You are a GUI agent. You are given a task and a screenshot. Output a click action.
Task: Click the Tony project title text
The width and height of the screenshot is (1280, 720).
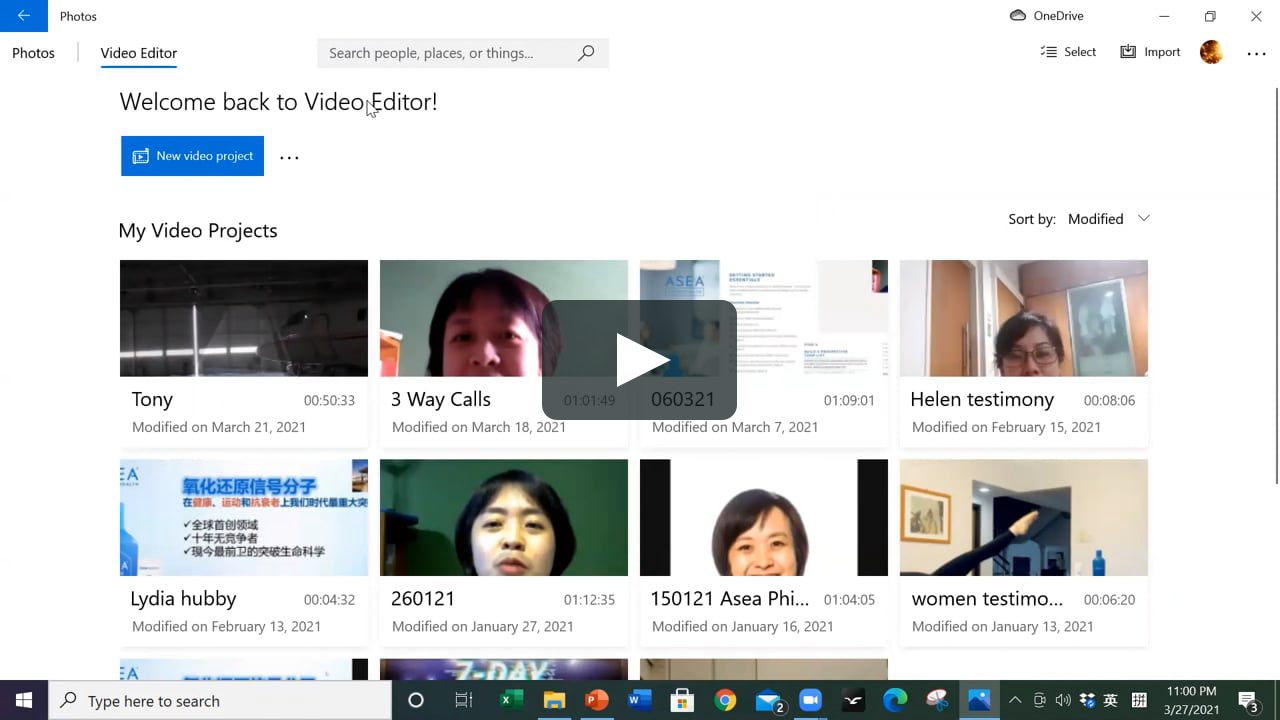click(x=152, y=399)
